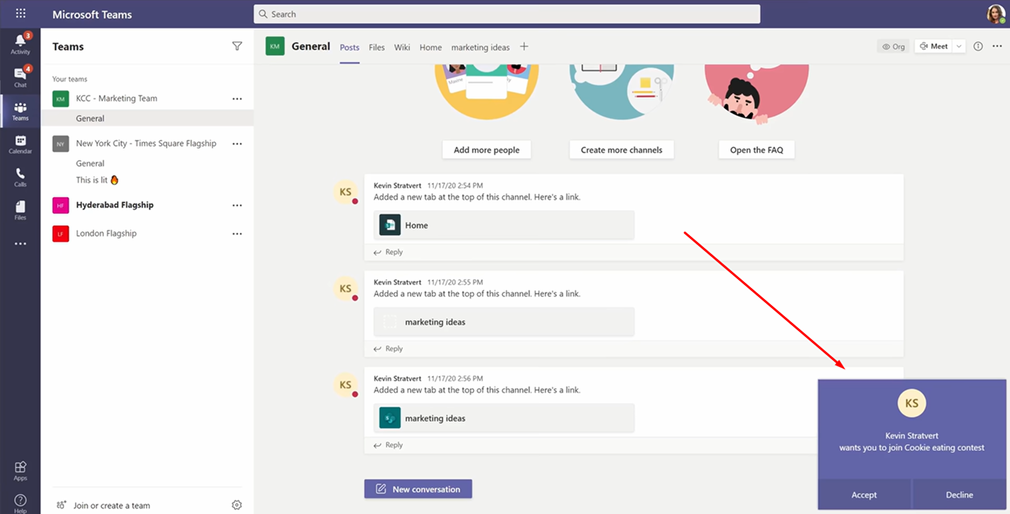Open the Wiki tab
Screen dimensions: 1010x514
[x=402, y=47]
